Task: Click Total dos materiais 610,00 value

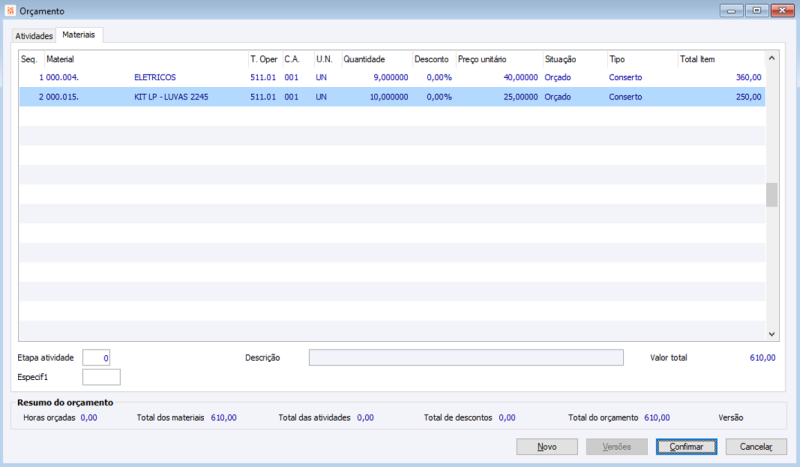Action: pos(223,417)
